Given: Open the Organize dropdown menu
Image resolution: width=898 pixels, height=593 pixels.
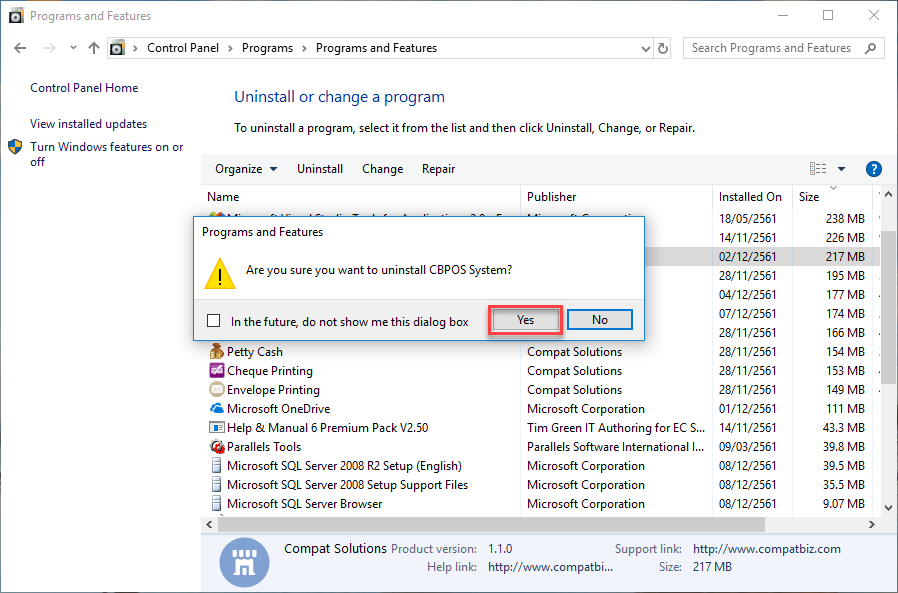Looking at the screenshot, I should [246, 169].
